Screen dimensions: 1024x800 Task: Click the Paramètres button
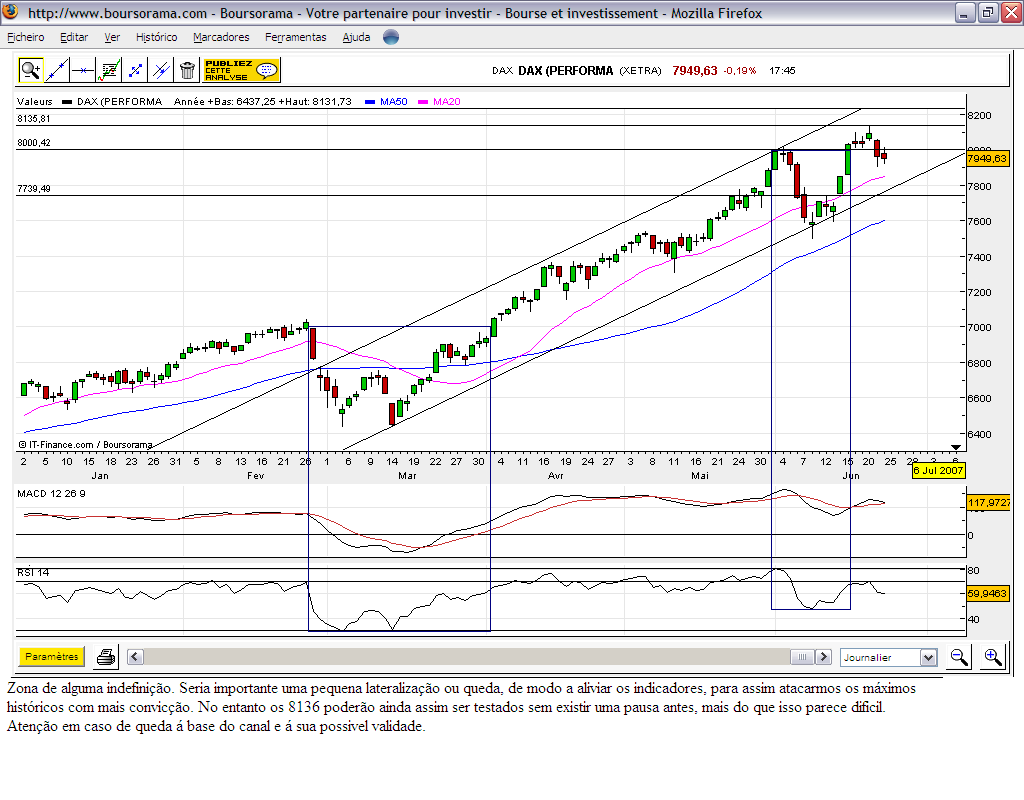click(52, 656)
